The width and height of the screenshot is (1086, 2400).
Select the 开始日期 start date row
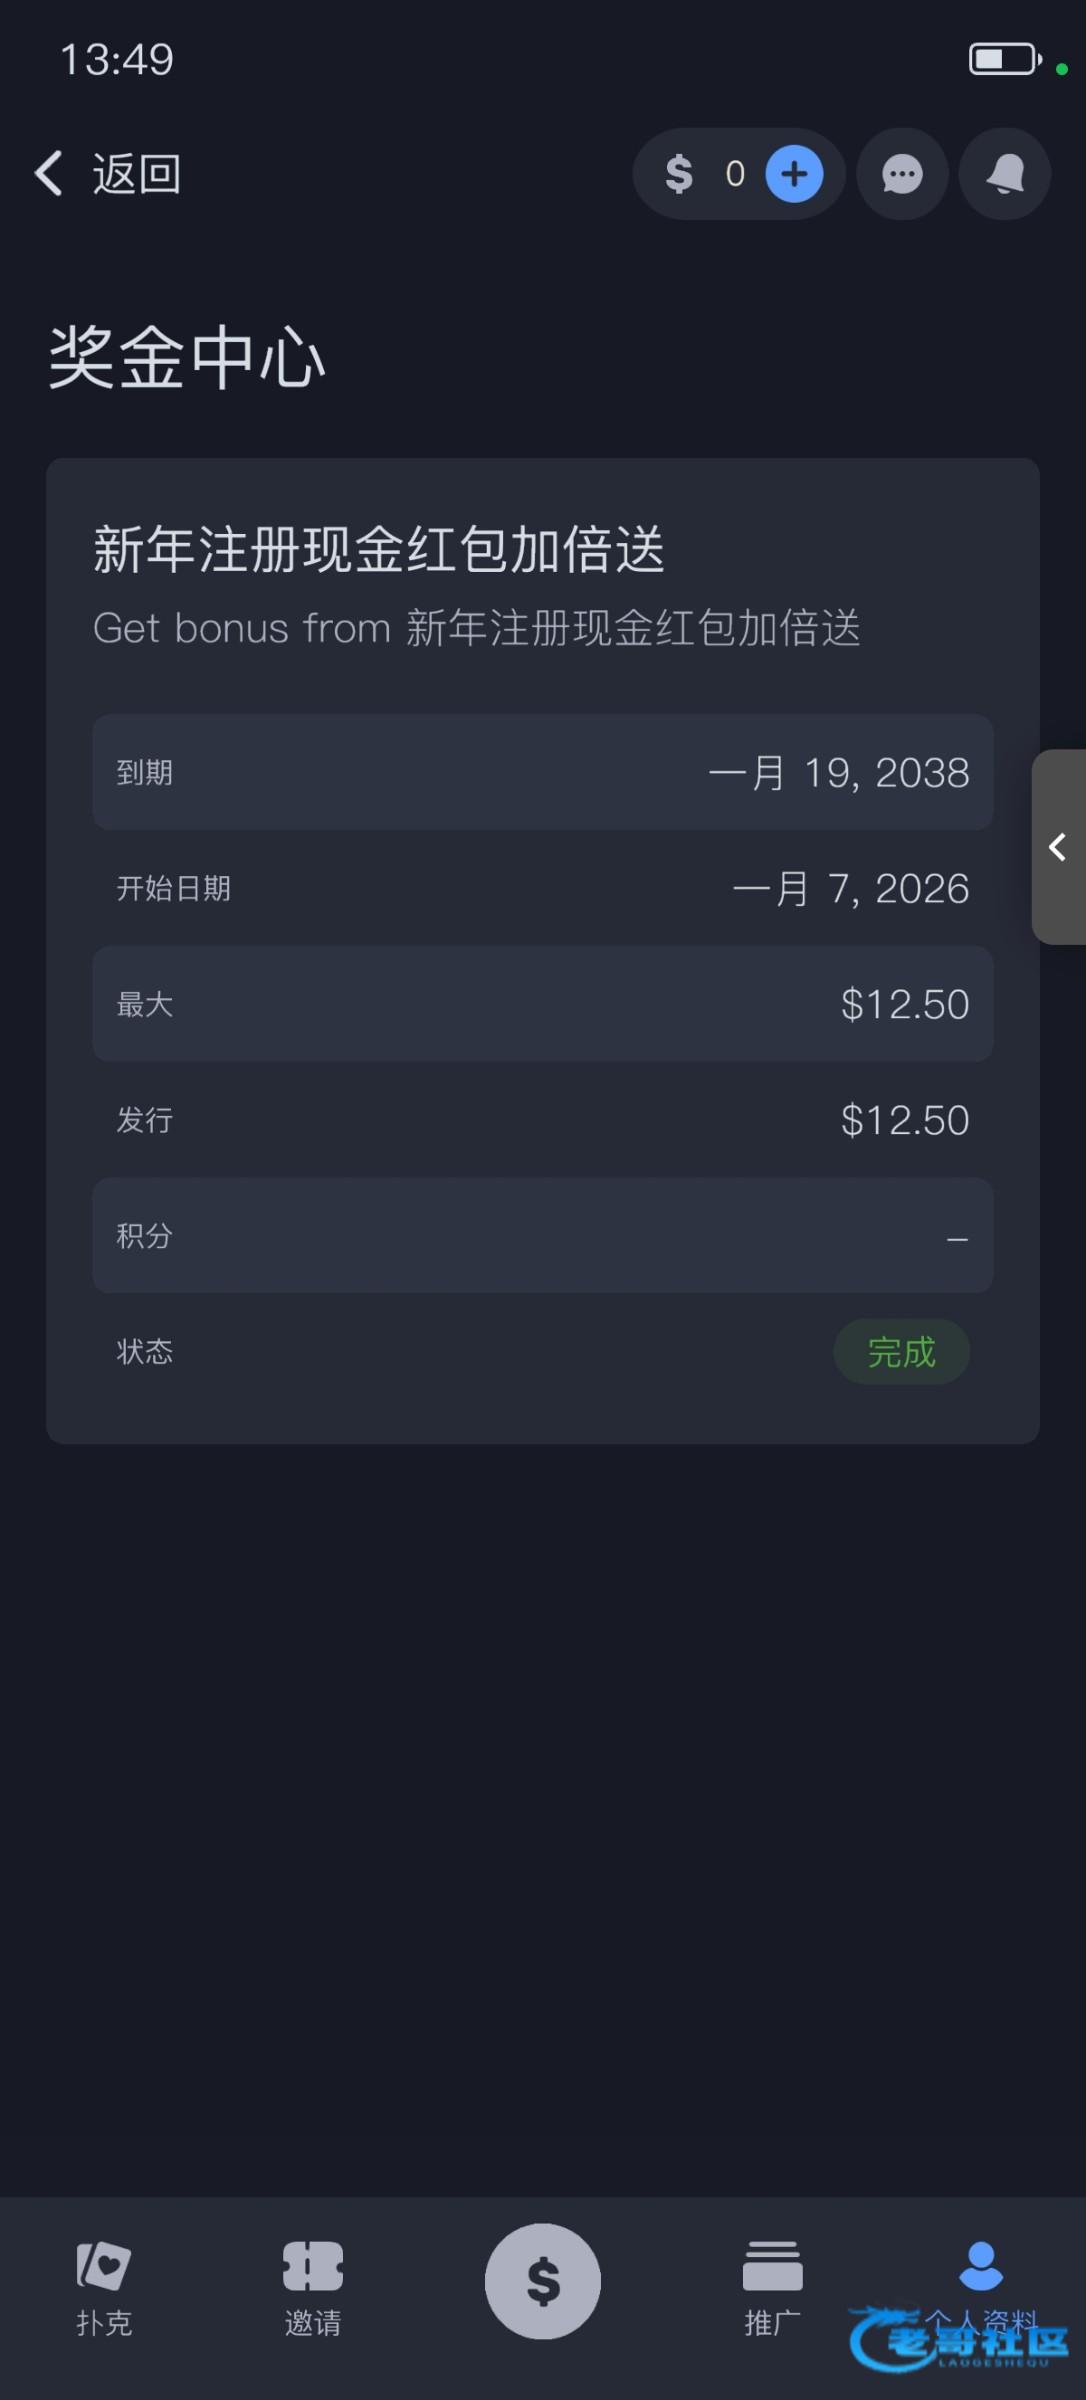pos(543,888)
